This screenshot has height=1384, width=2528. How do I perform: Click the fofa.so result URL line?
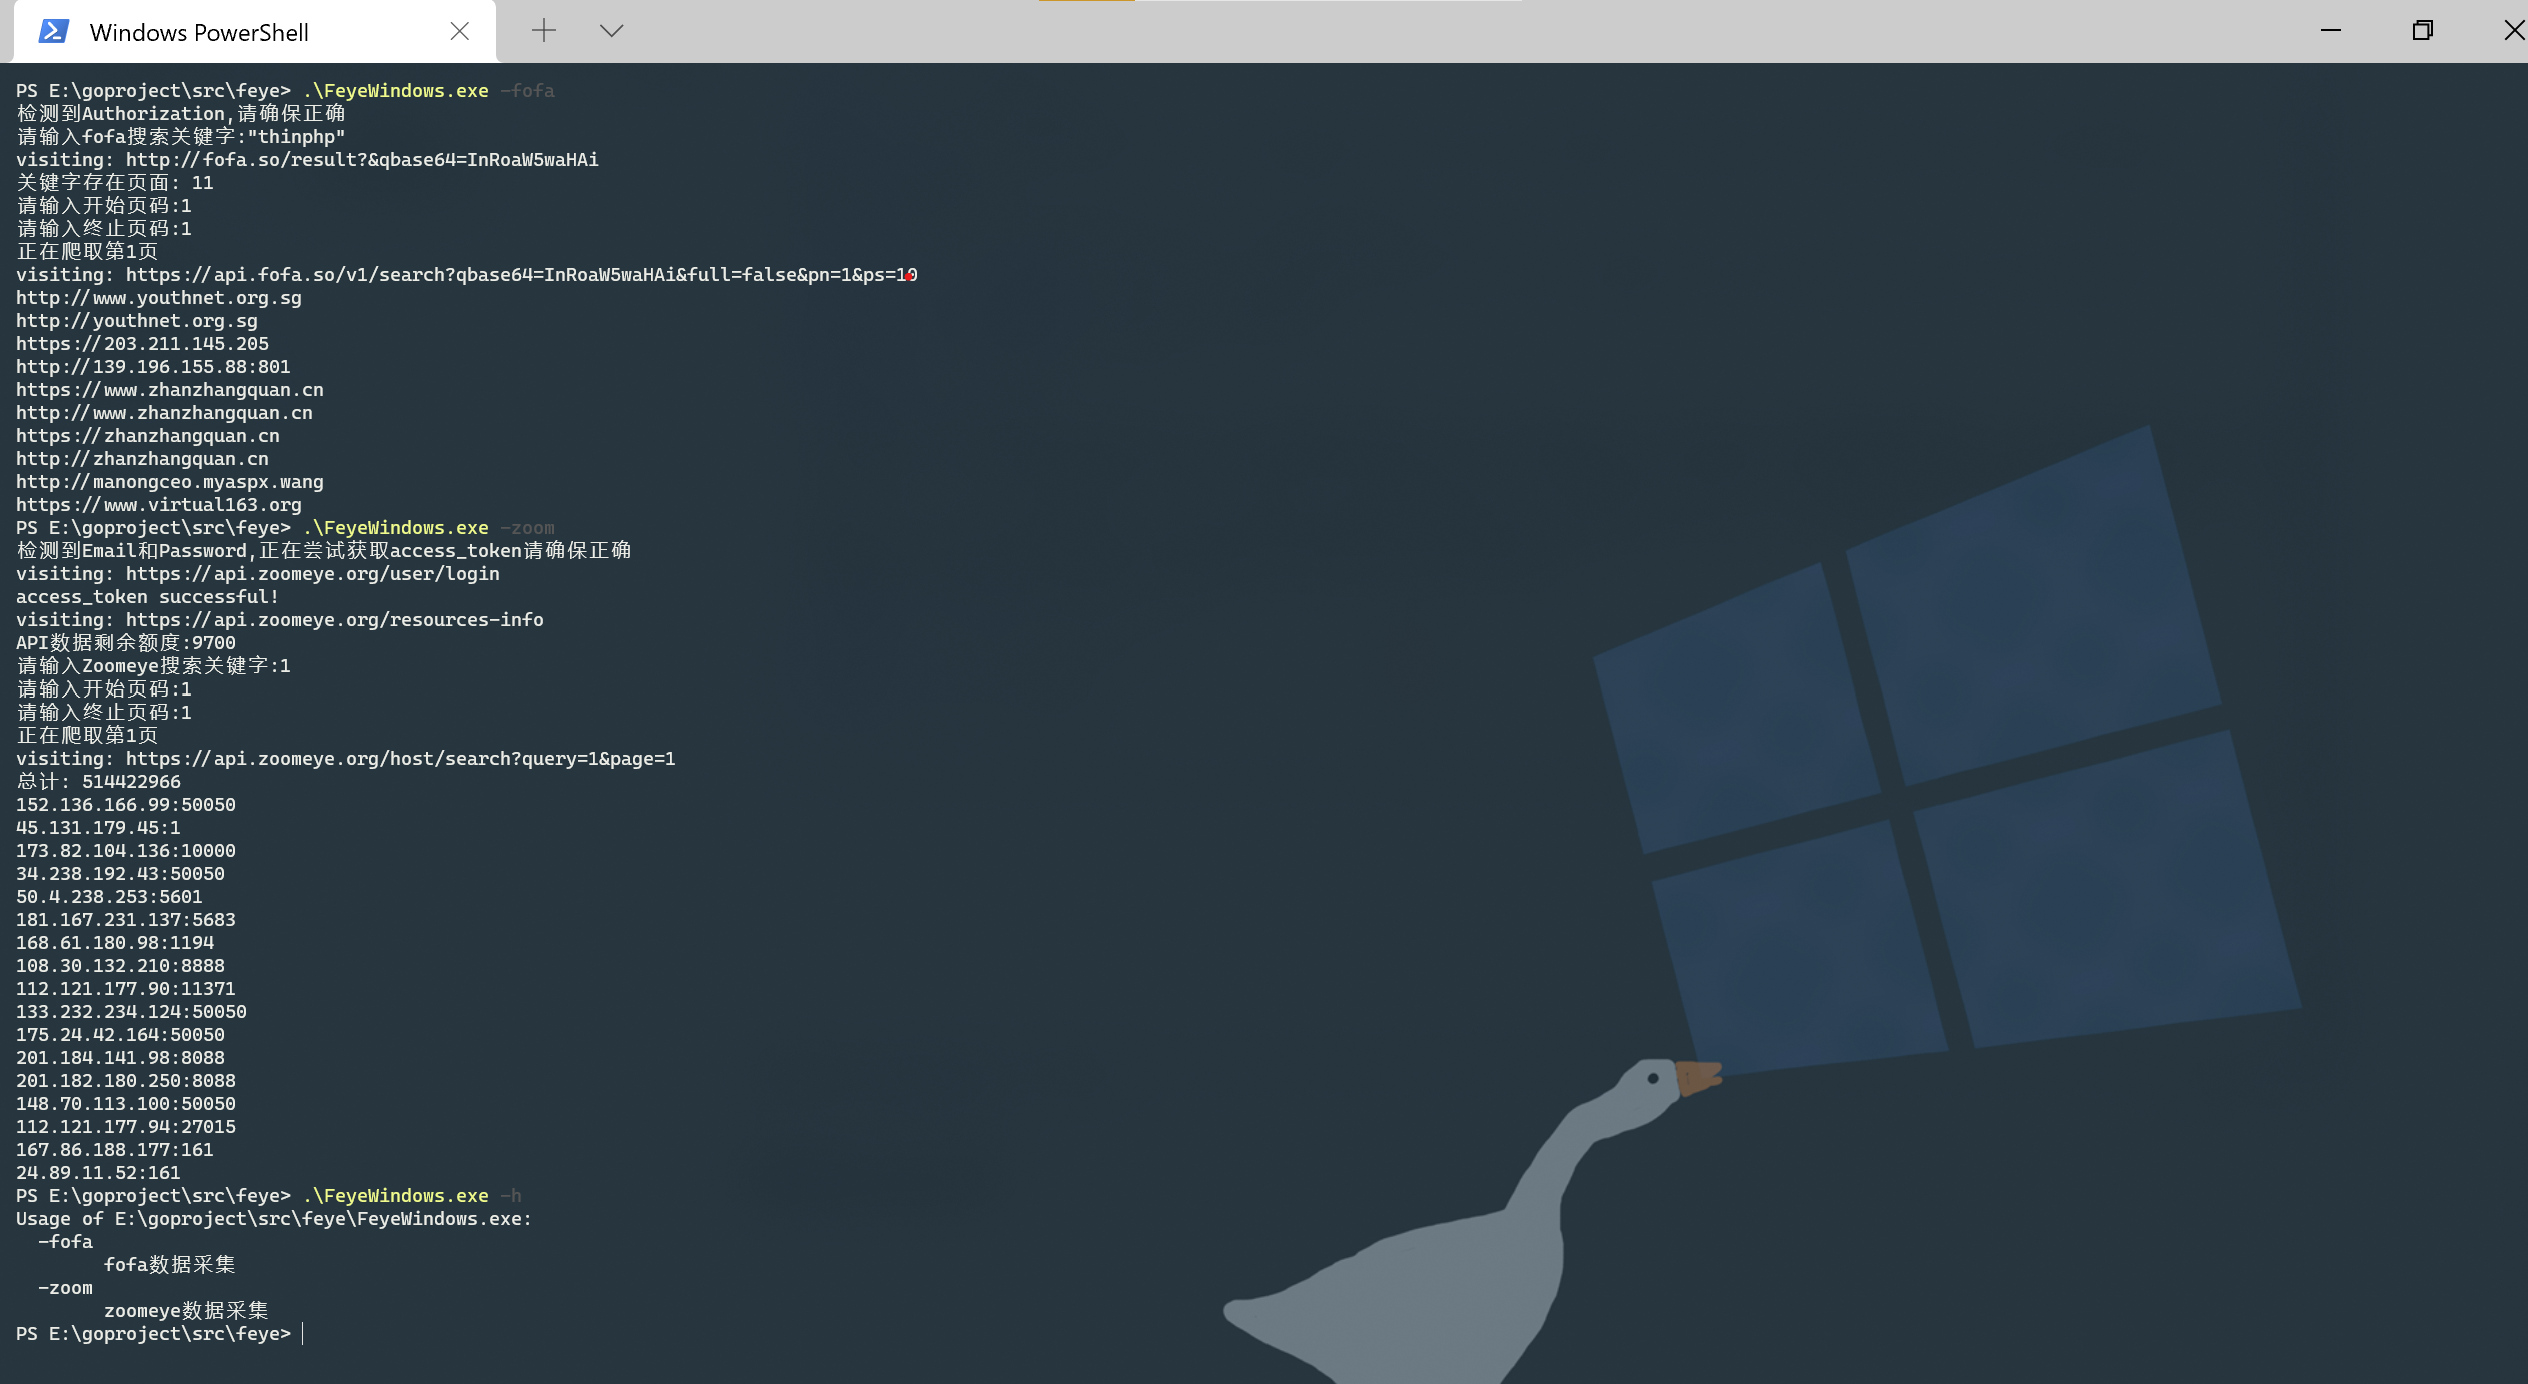[307, 160]
